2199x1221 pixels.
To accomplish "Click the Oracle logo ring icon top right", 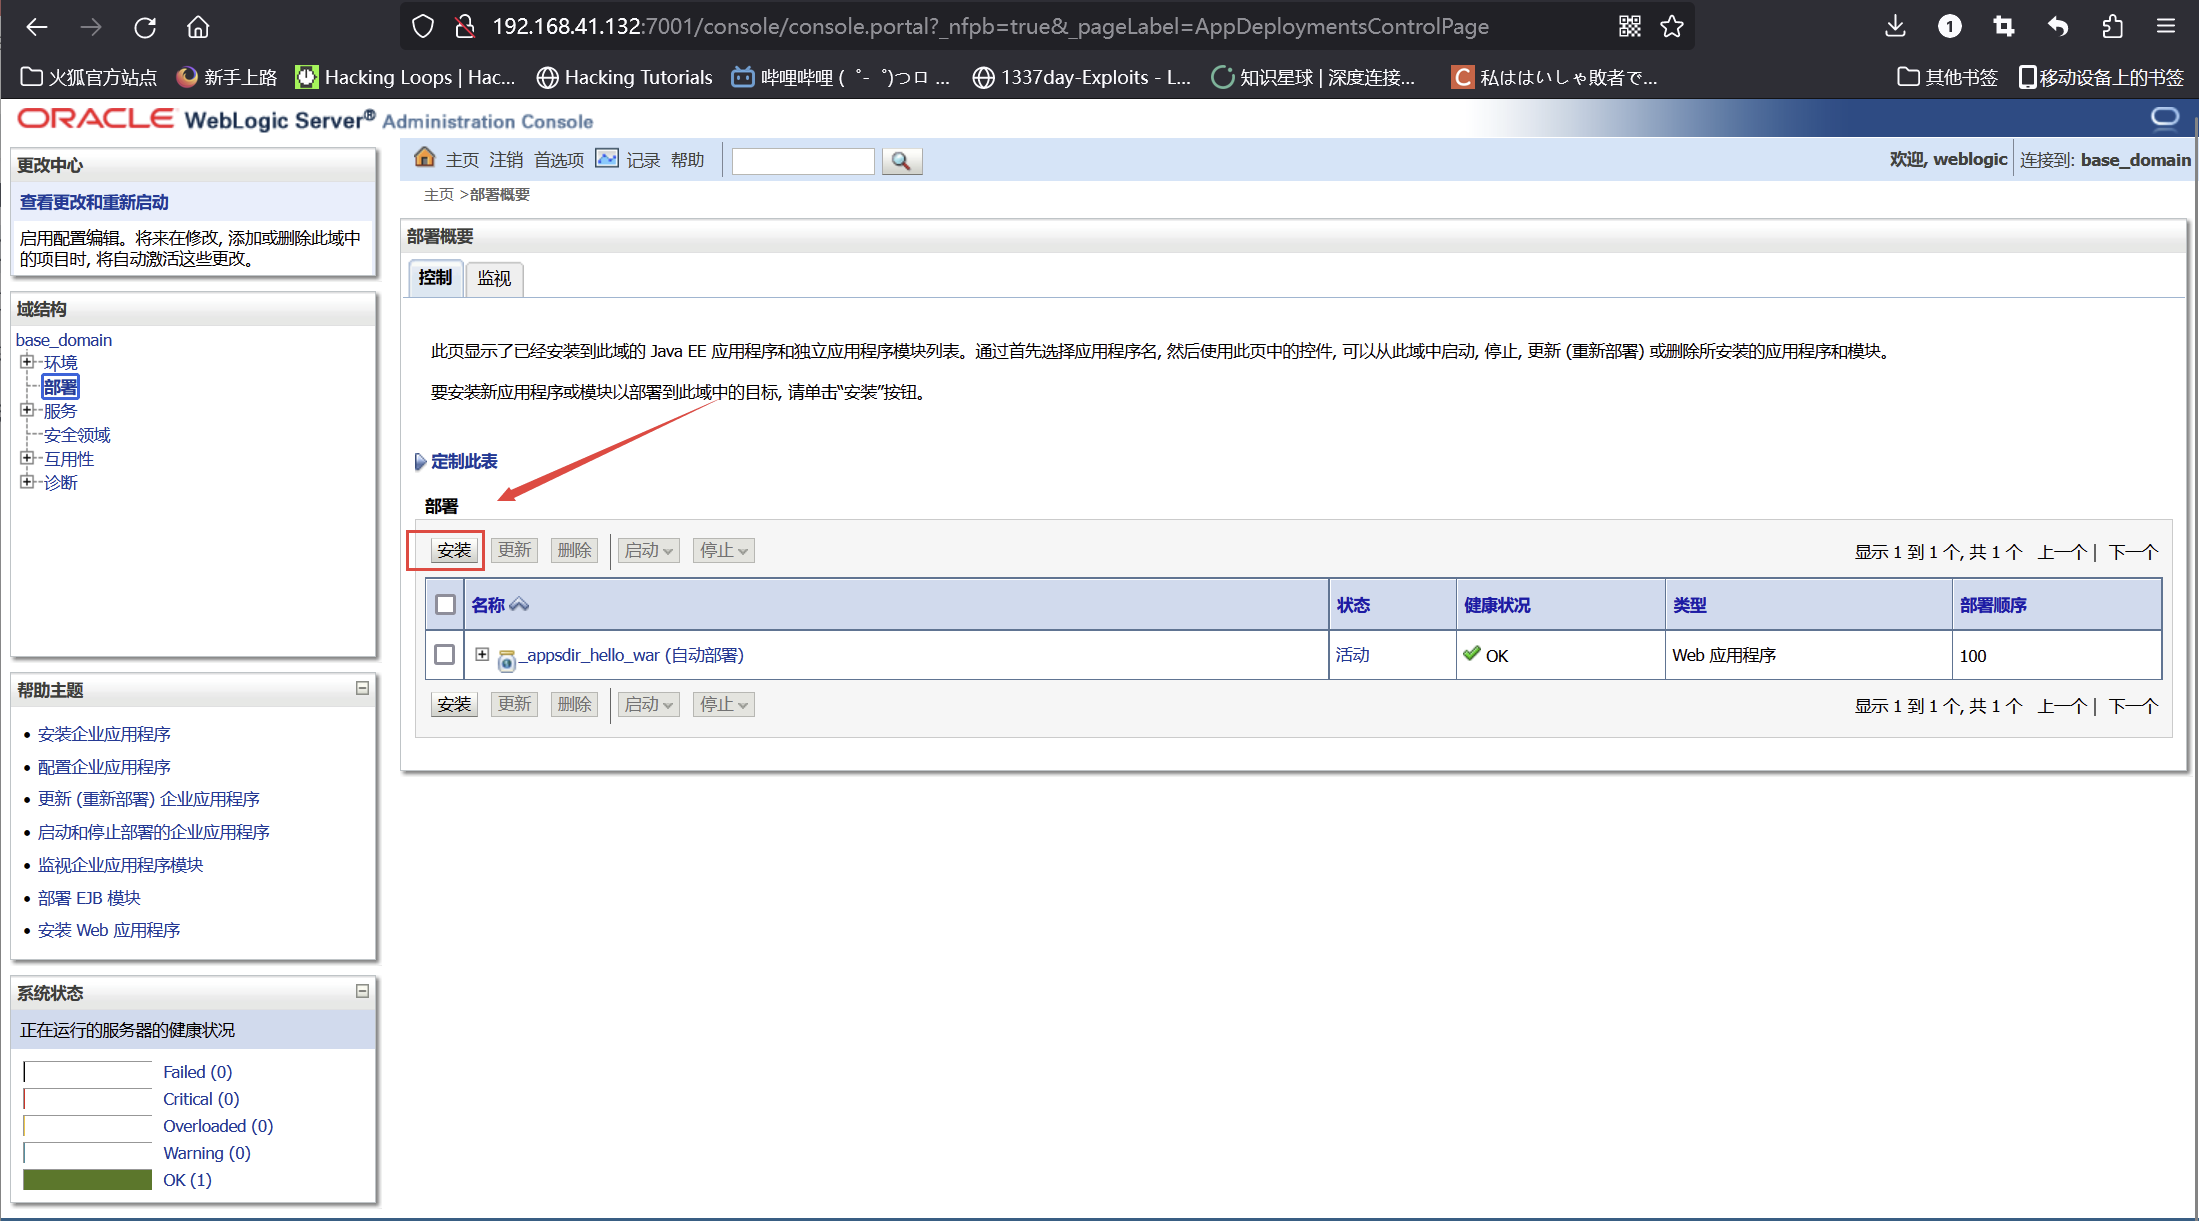I will [x=2165, y=119].
